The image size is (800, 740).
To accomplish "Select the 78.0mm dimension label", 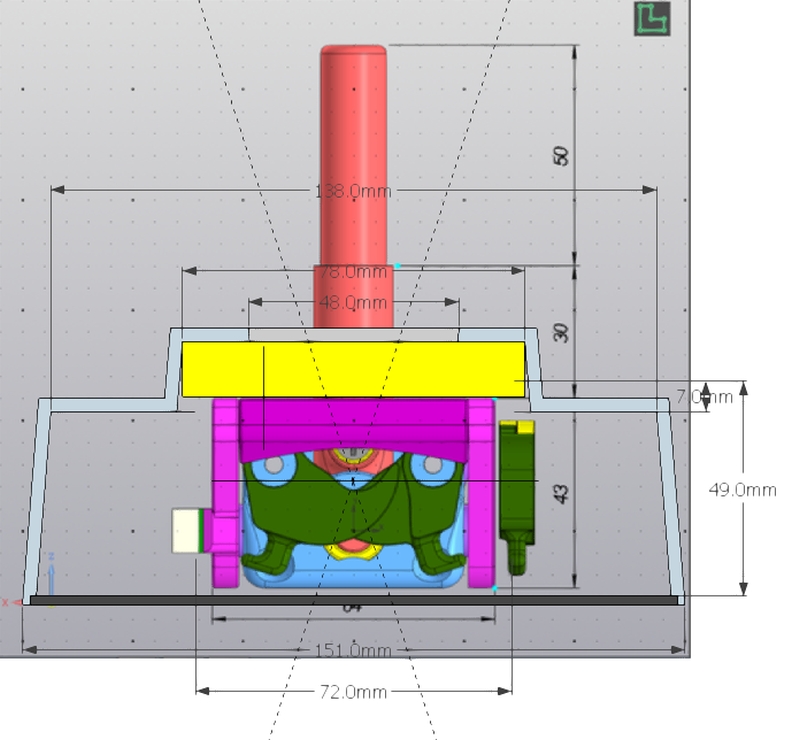I will [353, 272].
